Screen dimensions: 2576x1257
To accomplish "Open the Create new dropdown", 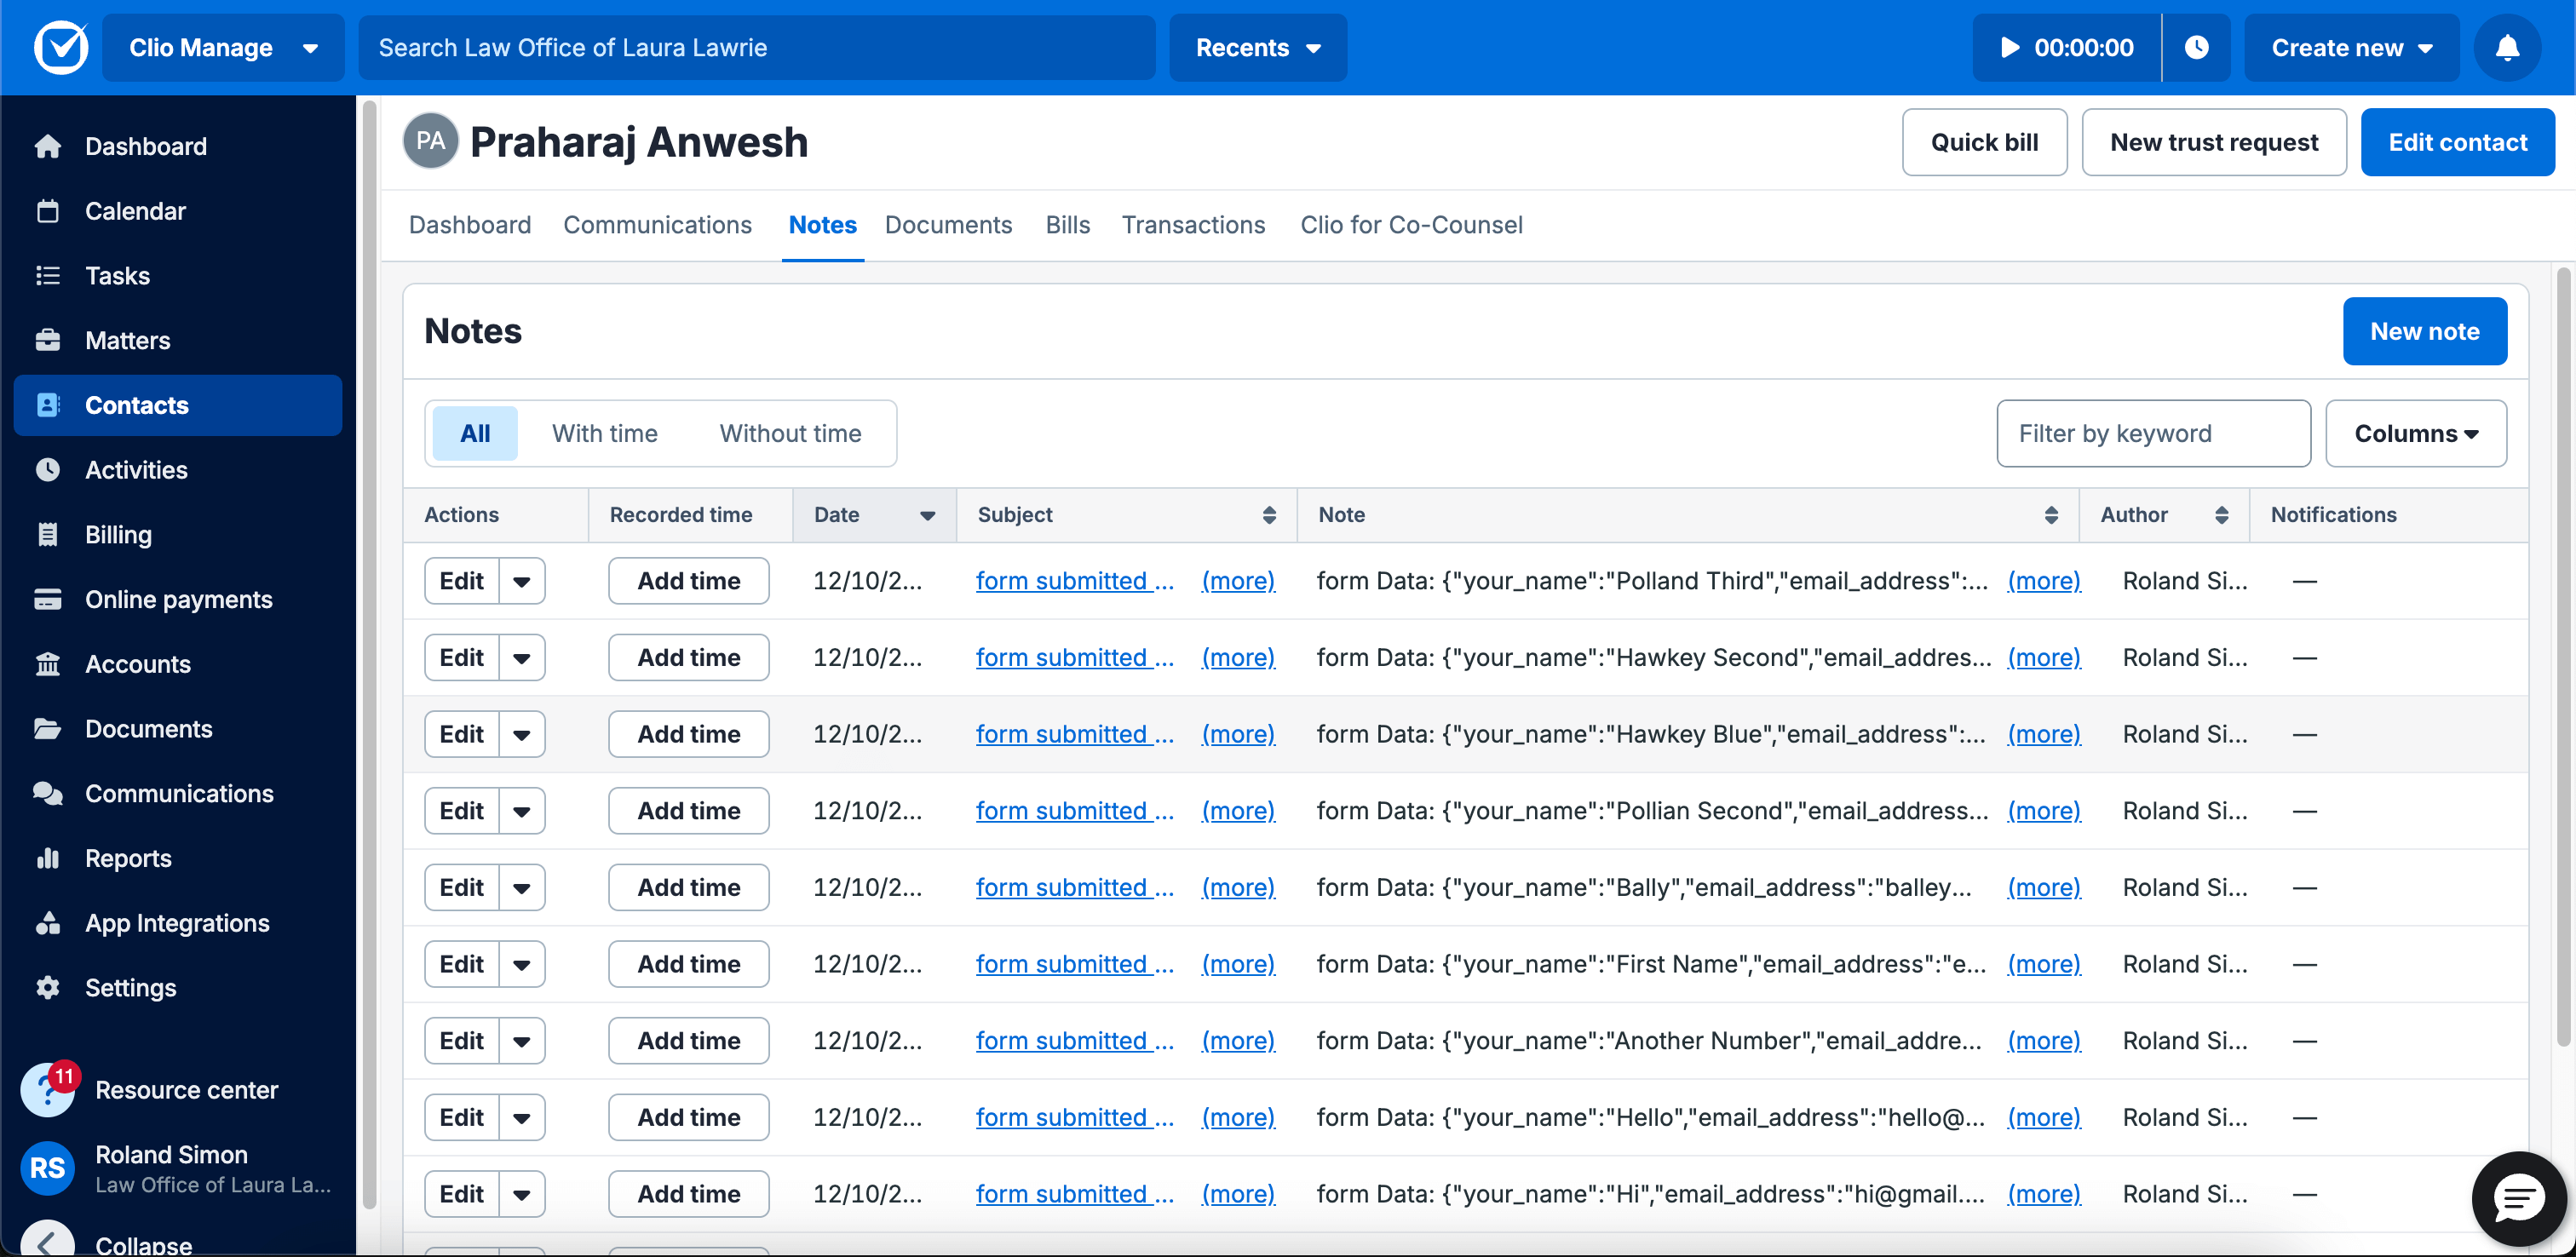I will (2351, 48).
